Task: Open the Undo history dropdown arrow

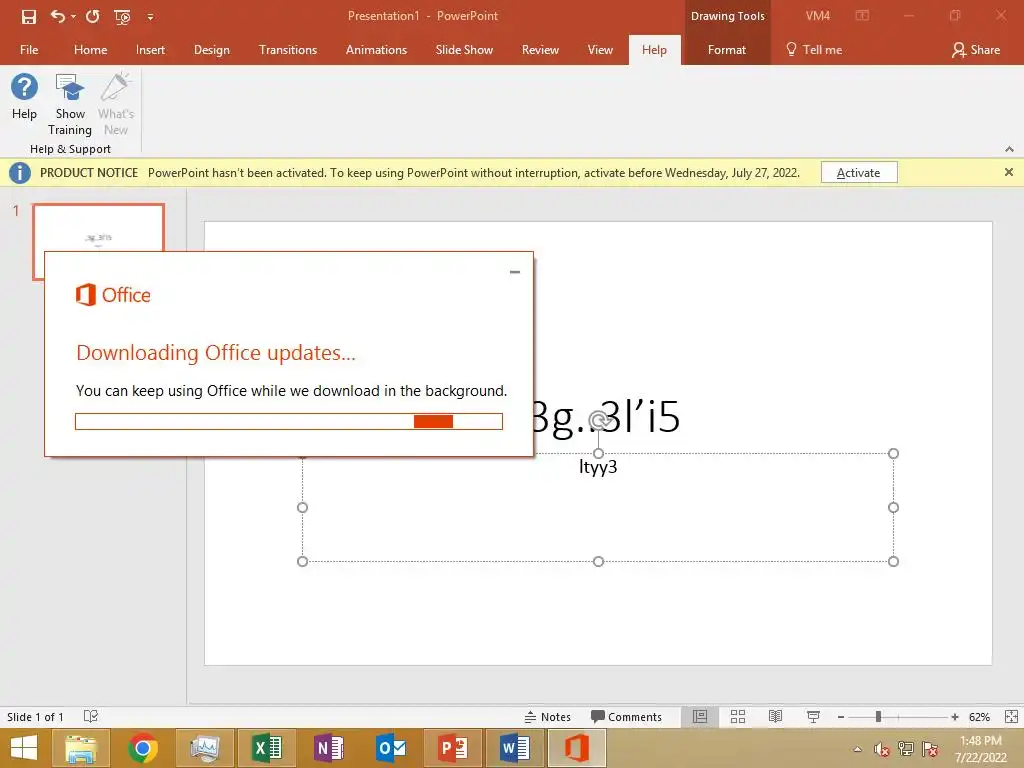Action: [x=74, y=16]
